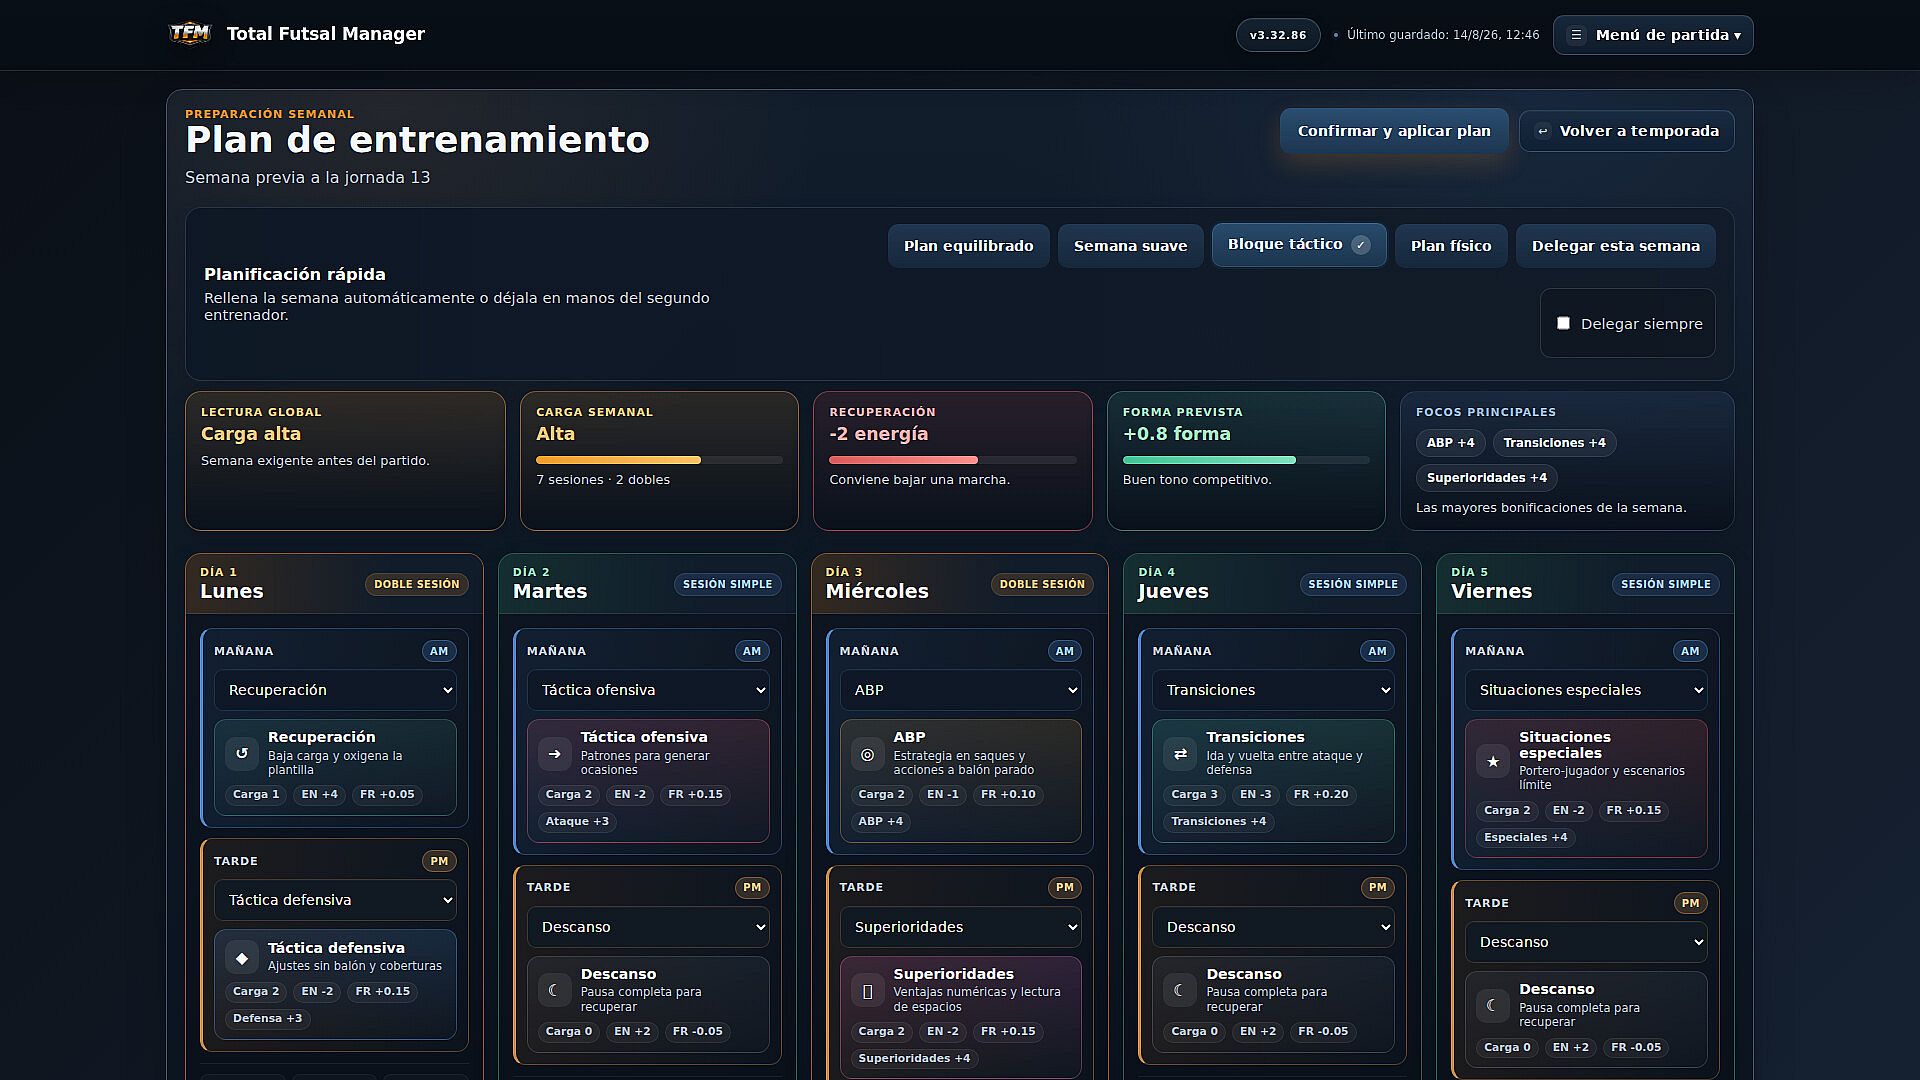Open Lunes afternoon dropdown Táctica defensiva

335,900
